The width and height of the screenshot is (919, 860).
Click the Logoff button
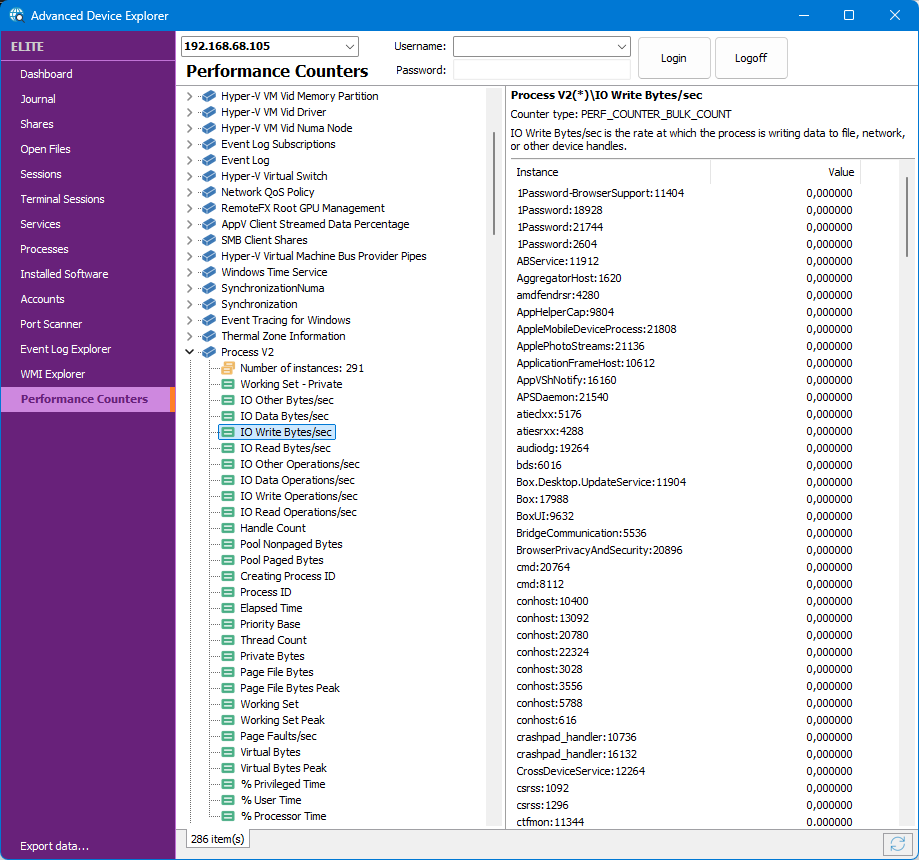click(751, 58)
